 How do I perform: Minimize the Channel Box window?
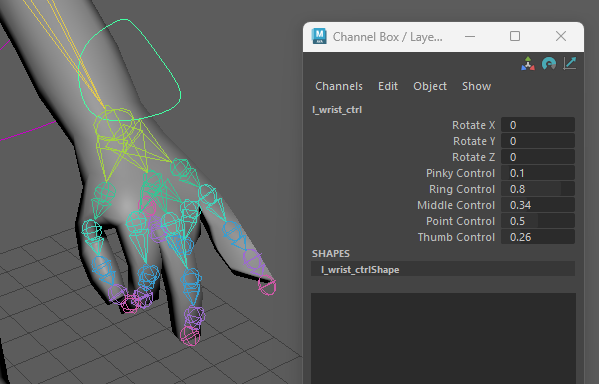point(470,37)
